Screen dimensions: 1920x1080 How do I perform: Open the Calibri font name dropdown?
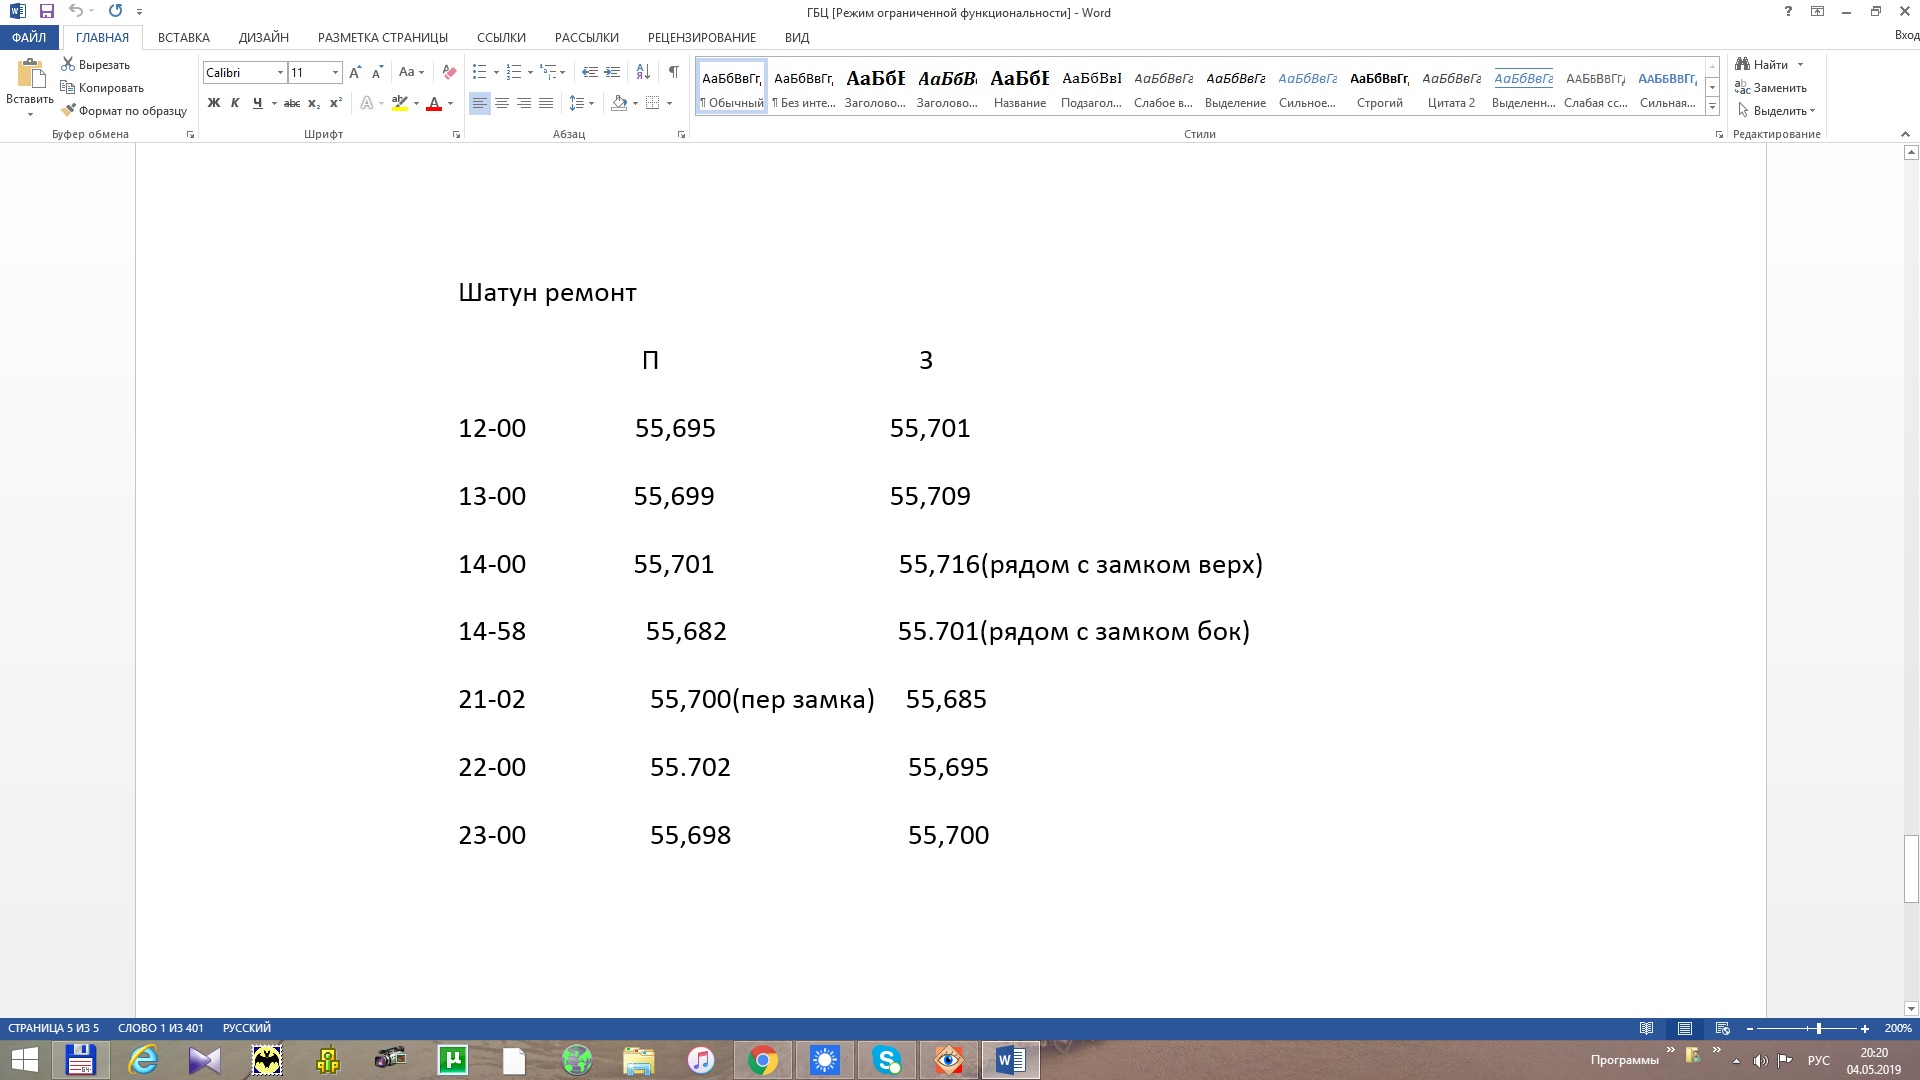tap(280, 72)
